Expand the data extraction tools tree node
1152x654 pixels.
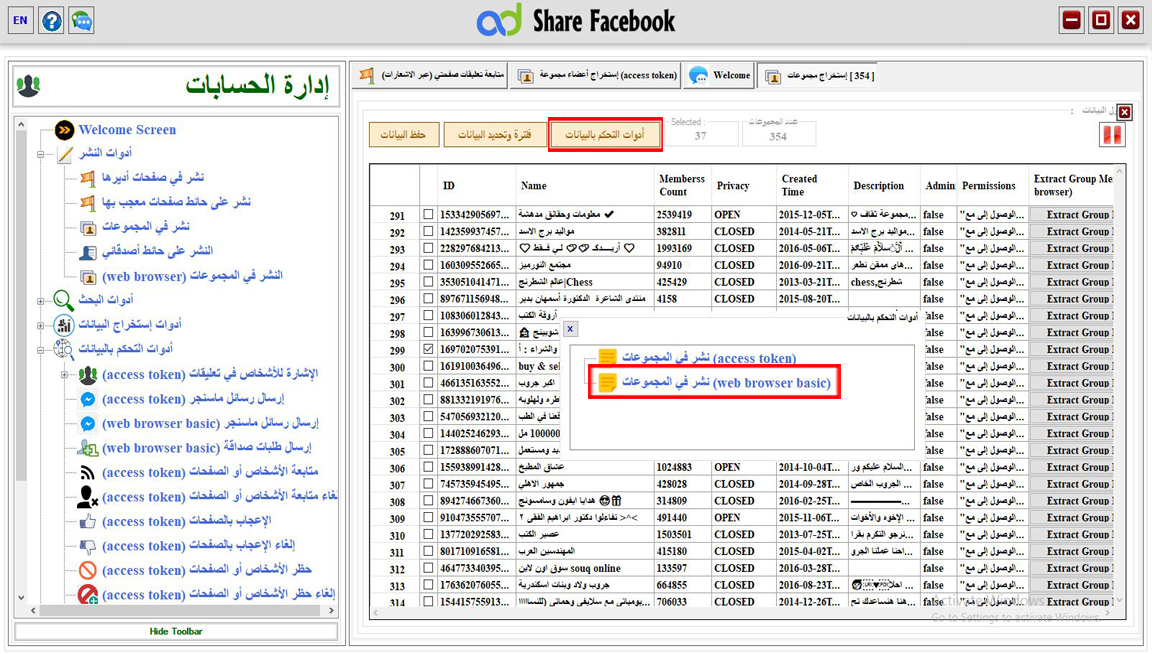(x=41, y=325)
